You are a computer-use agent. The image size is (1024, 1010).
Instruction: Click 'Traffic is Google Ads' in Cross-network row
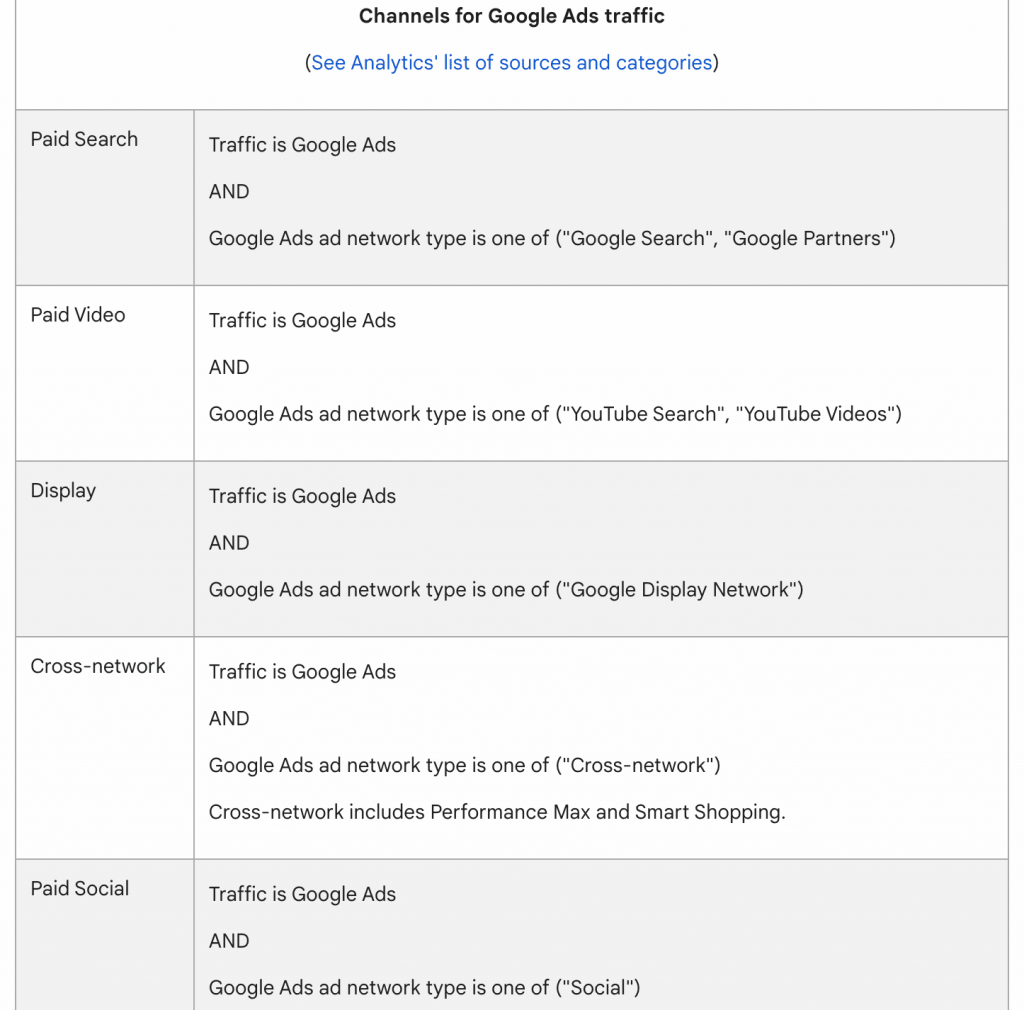[x=302, y=672]
